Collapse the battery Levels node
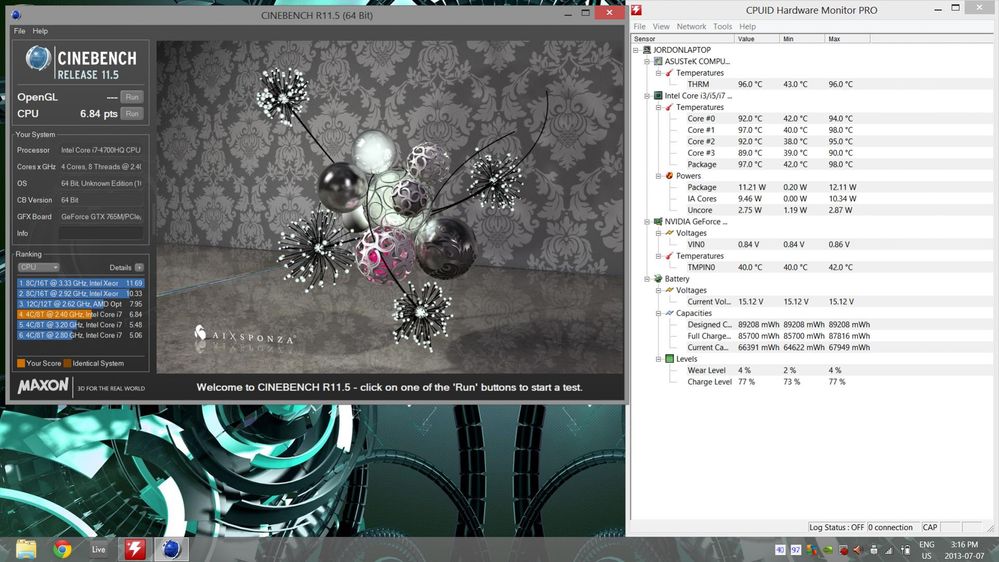 point(659,359)
